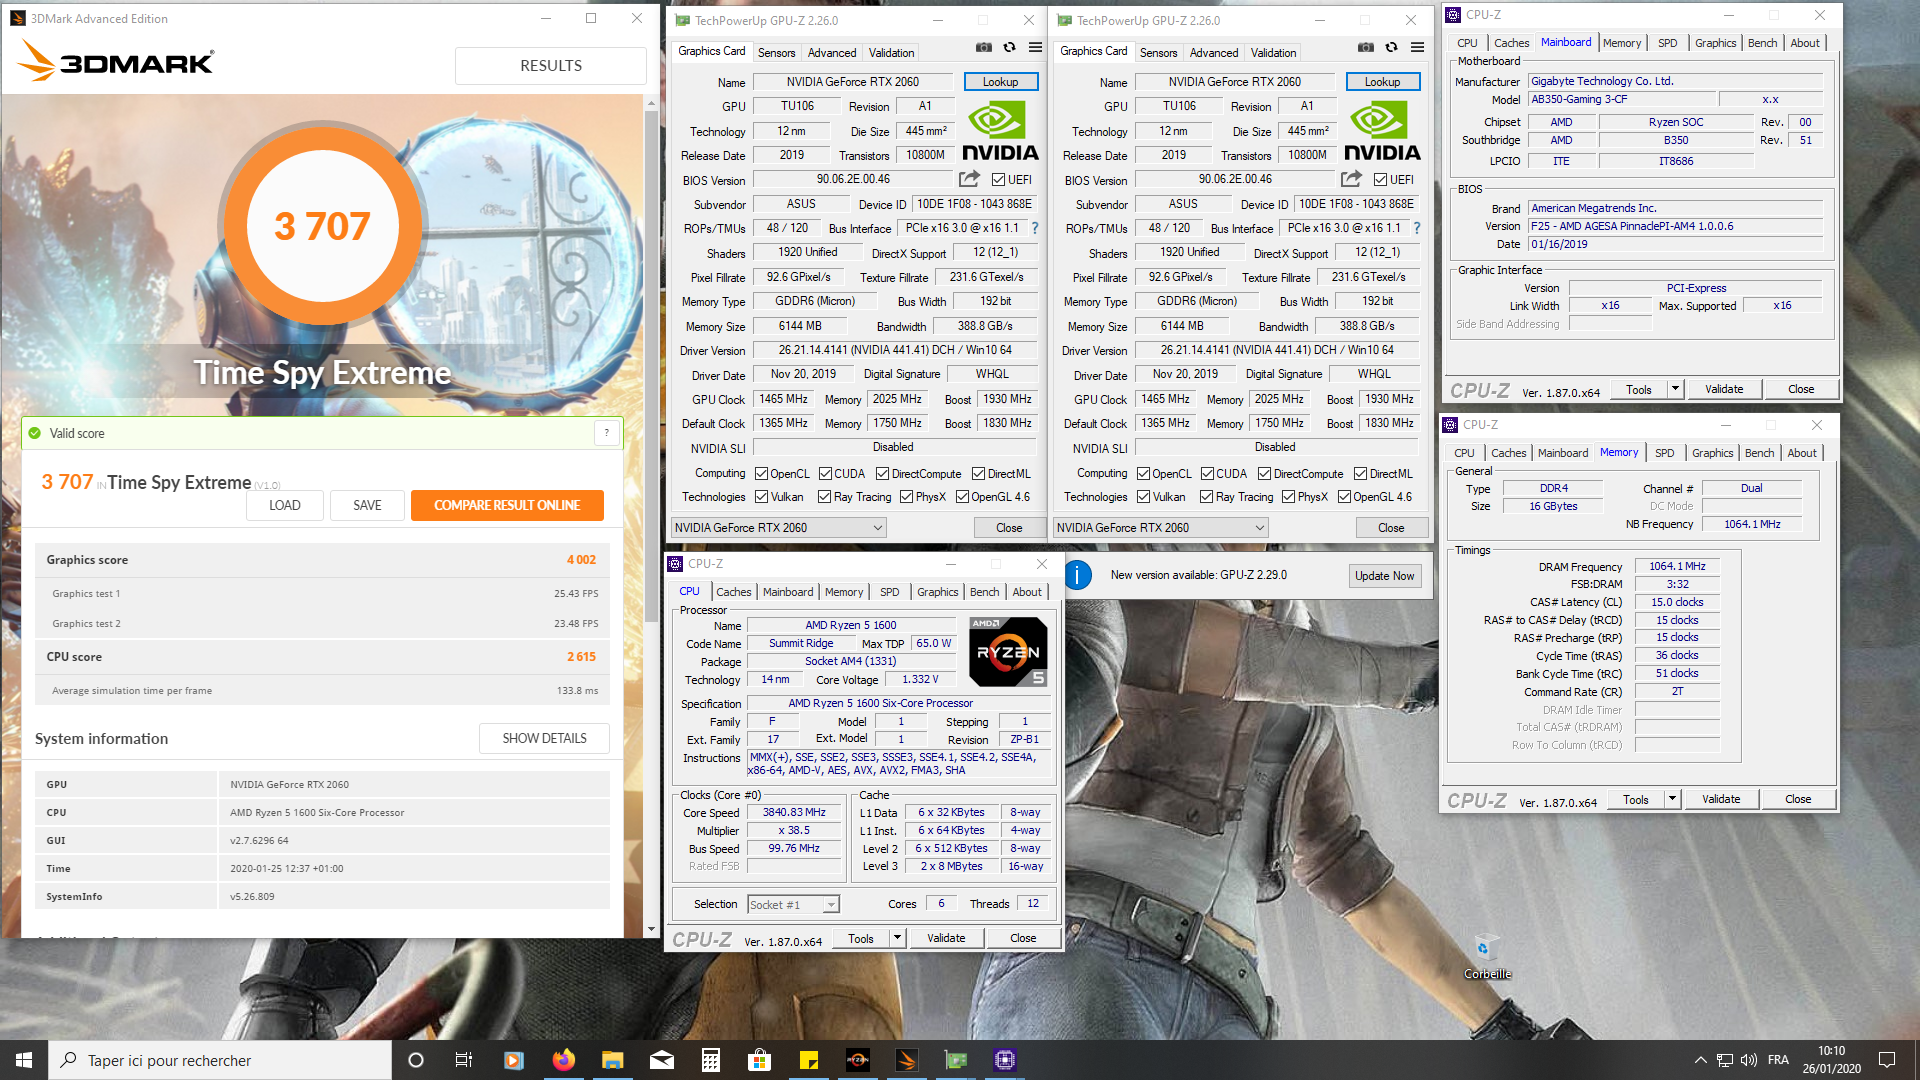
Task: Click the question mark help icon beside Valid score
Action: click(606, 433)
